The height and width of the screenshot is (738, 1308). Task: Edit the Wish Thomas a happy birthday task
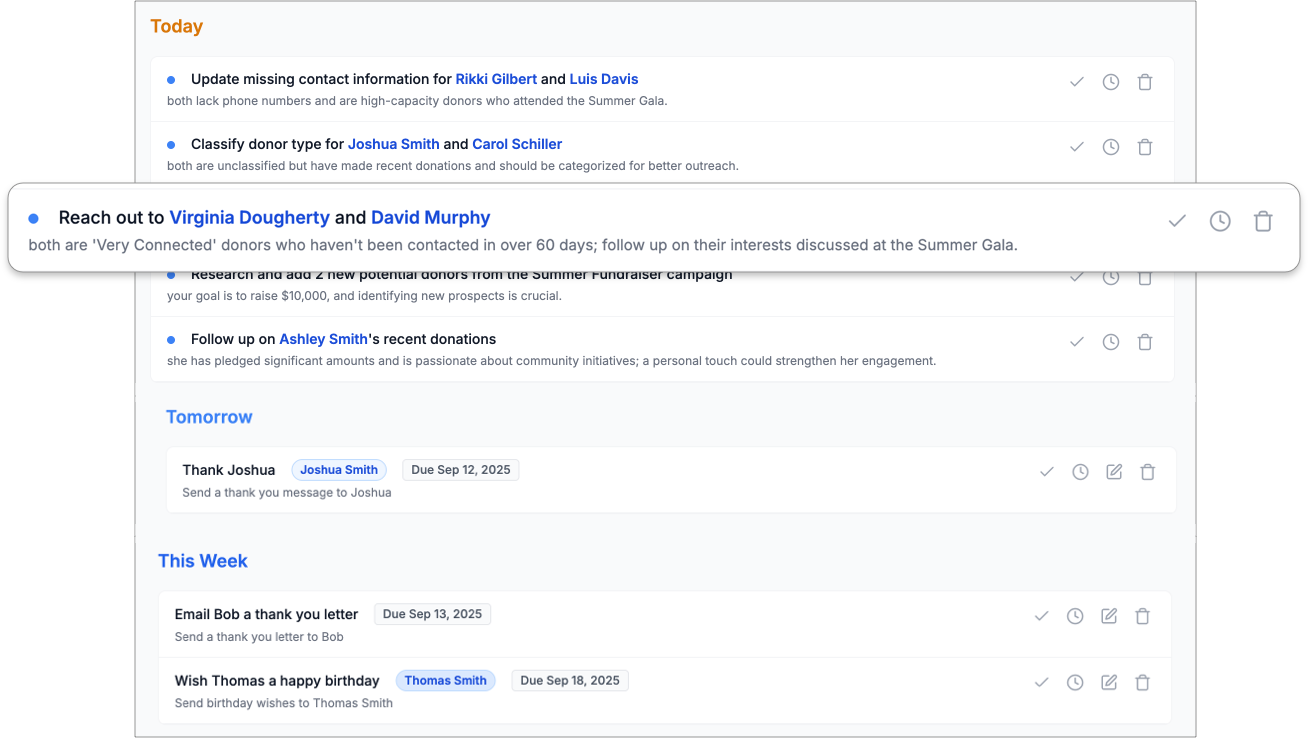(x=1109, y=682)
